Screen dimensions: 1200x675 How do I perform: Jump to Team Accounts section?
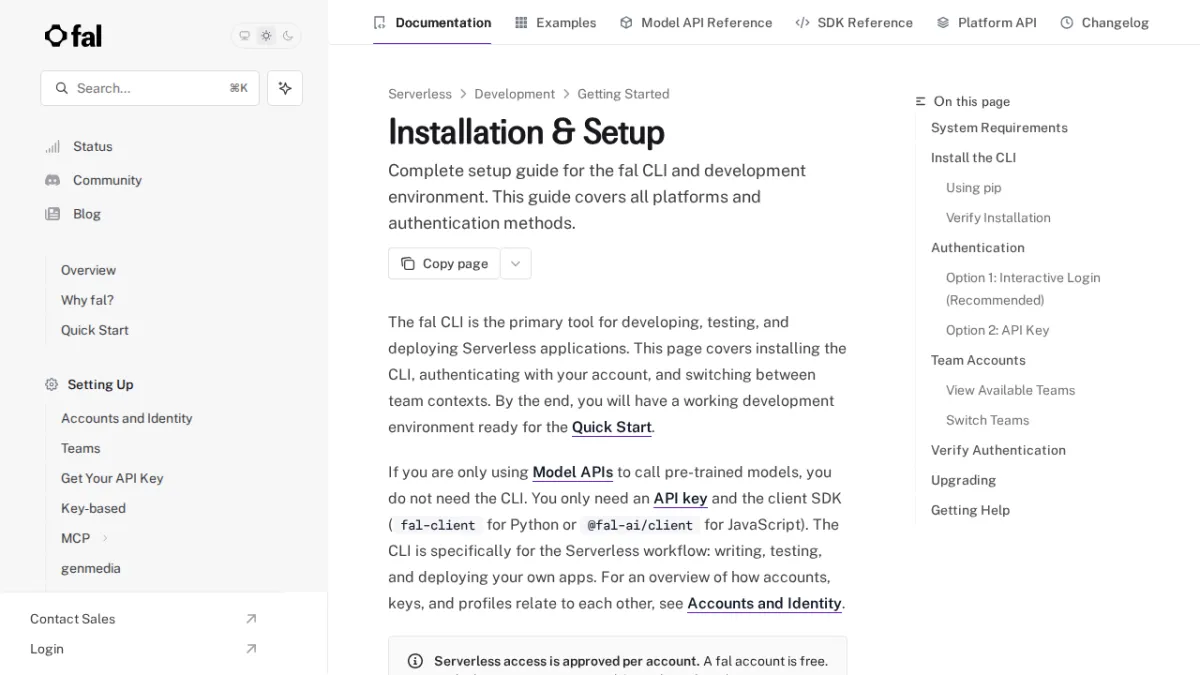[978, 360]
